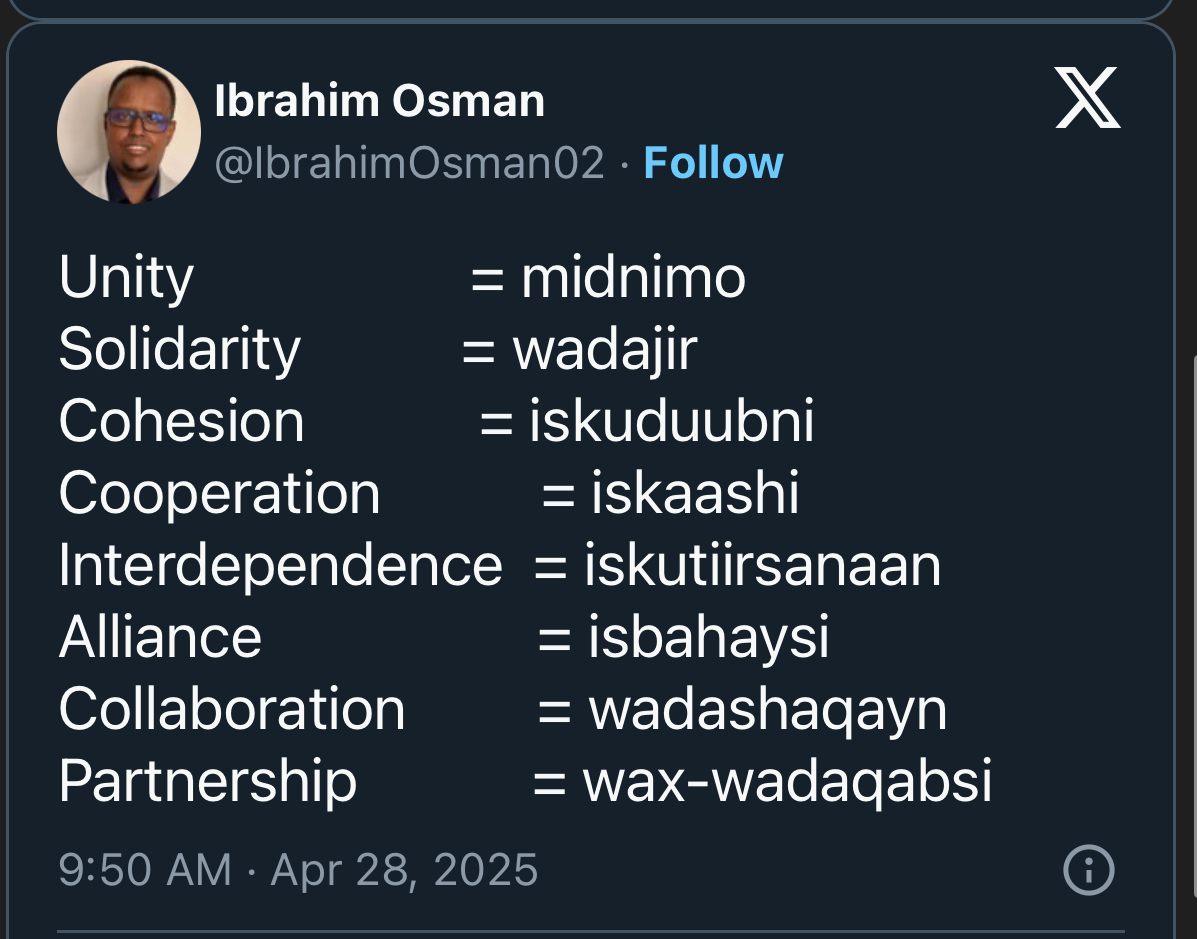Open the Ibrahim Osman display name

(379, 101)
